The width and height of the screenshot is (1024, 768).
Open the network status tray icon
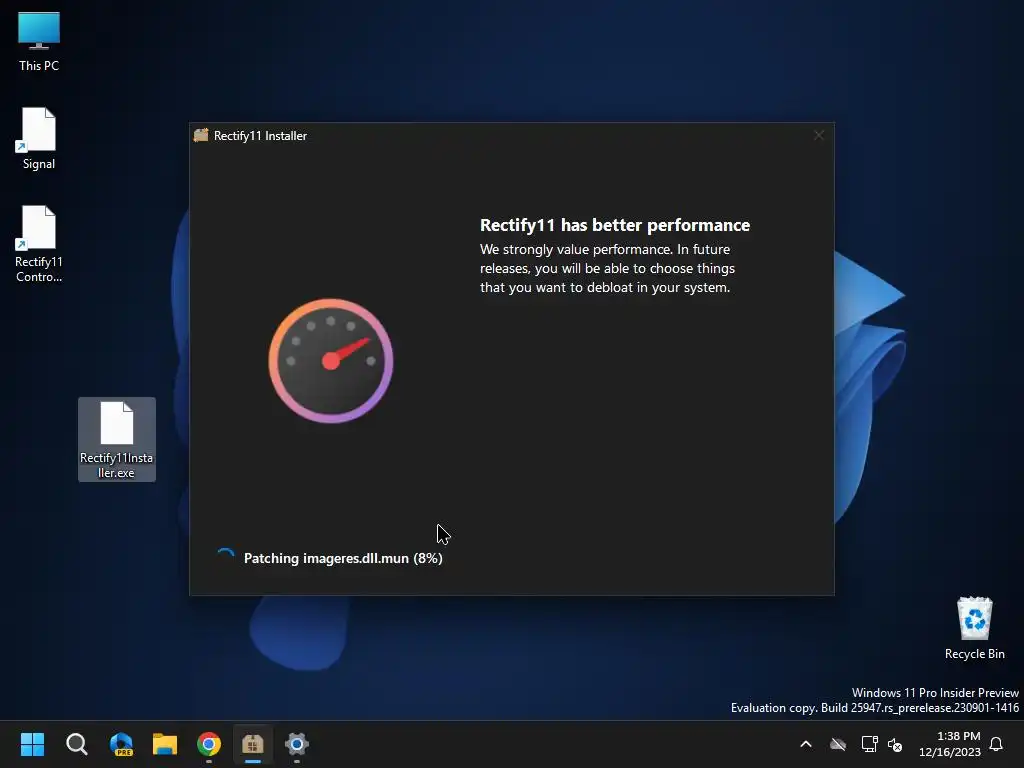point(869,744)
